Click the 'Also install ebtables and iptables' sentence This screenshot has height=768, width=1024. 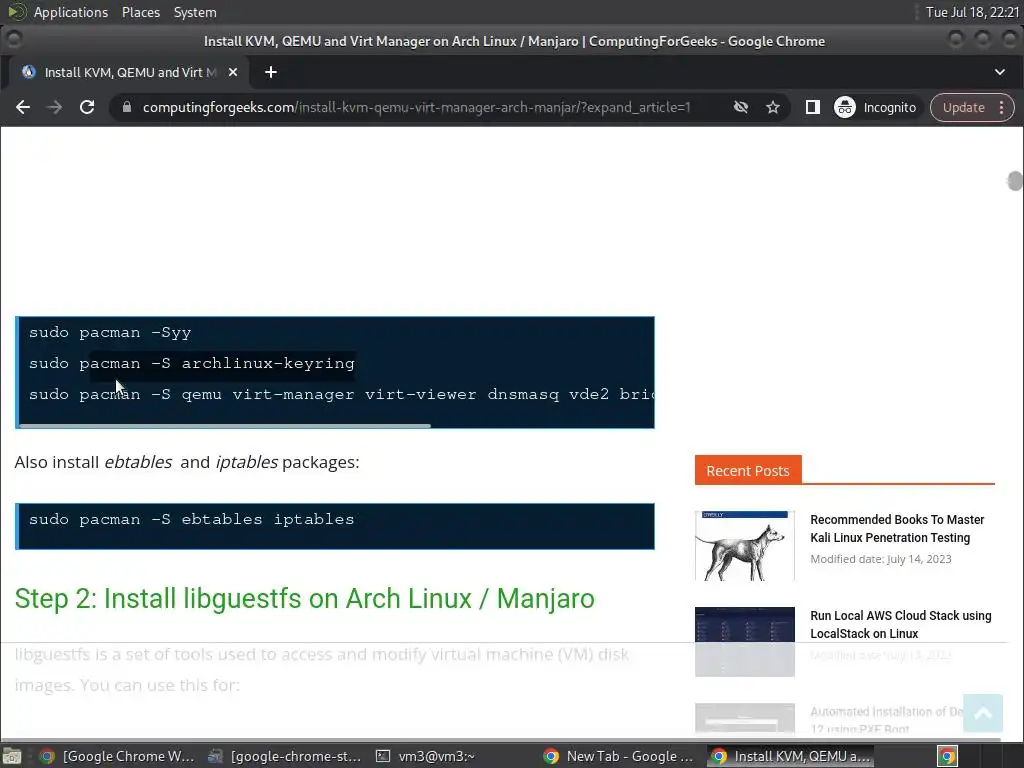click(187, 462)
